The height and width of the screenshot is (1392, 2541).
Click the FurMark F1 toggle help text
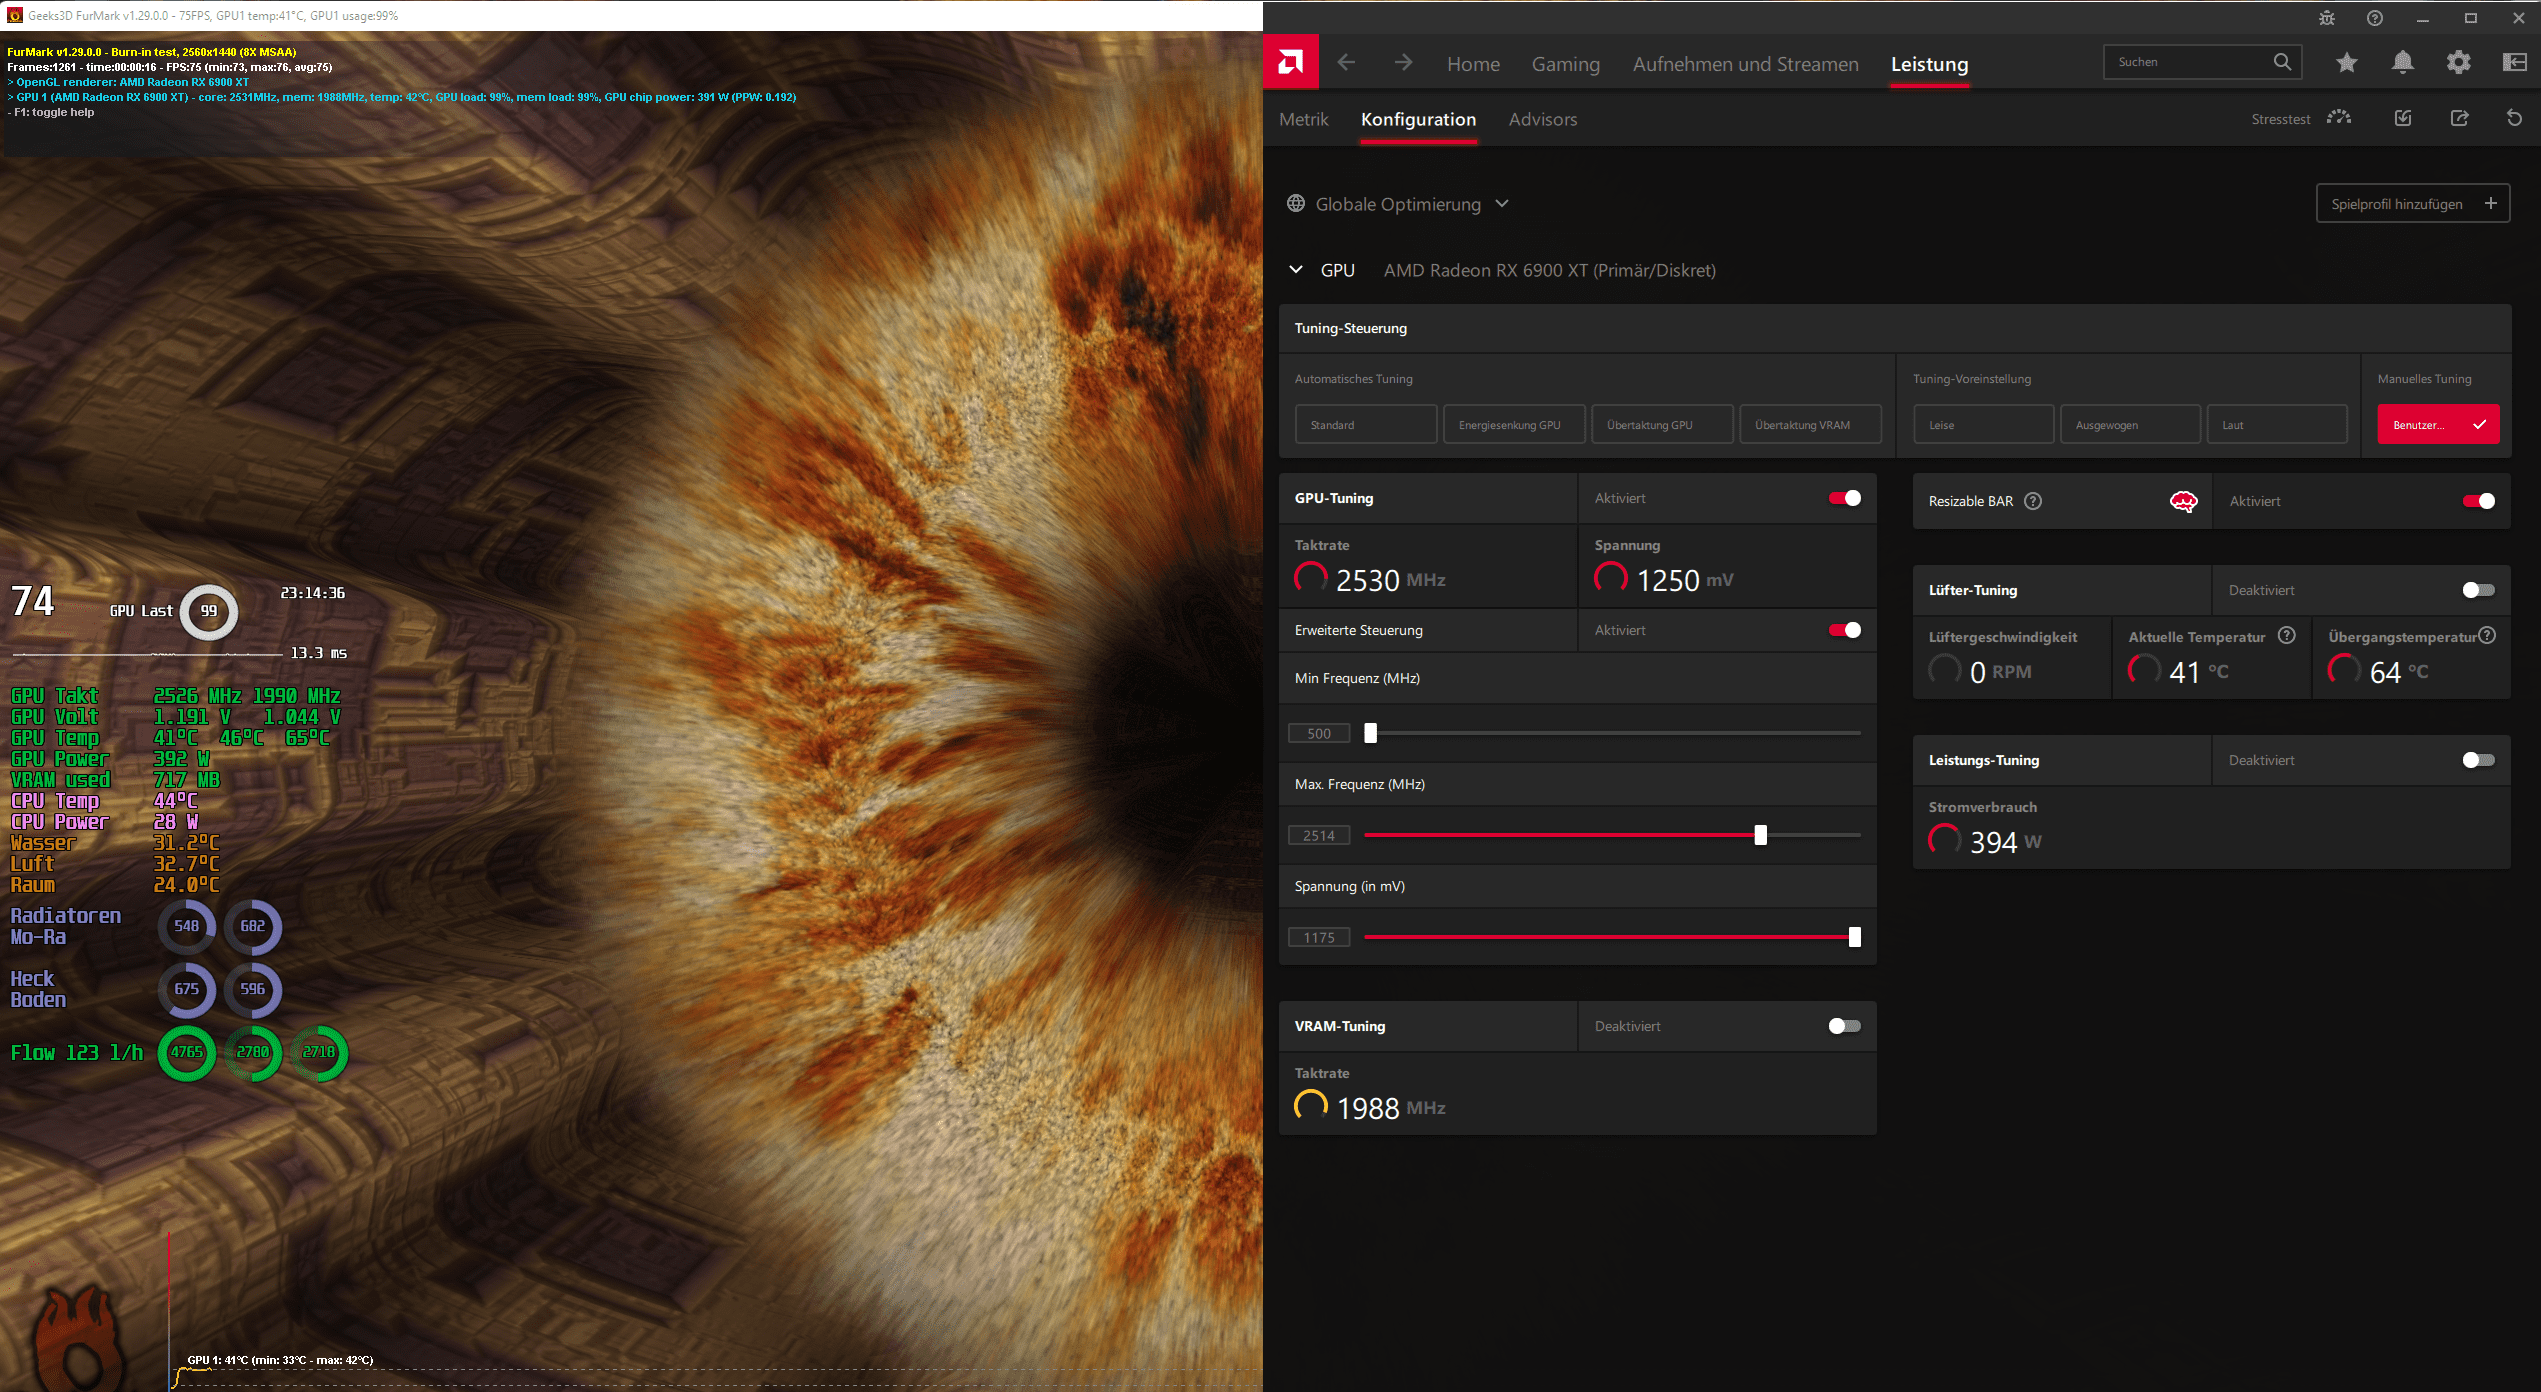click(x=51, y=112)
